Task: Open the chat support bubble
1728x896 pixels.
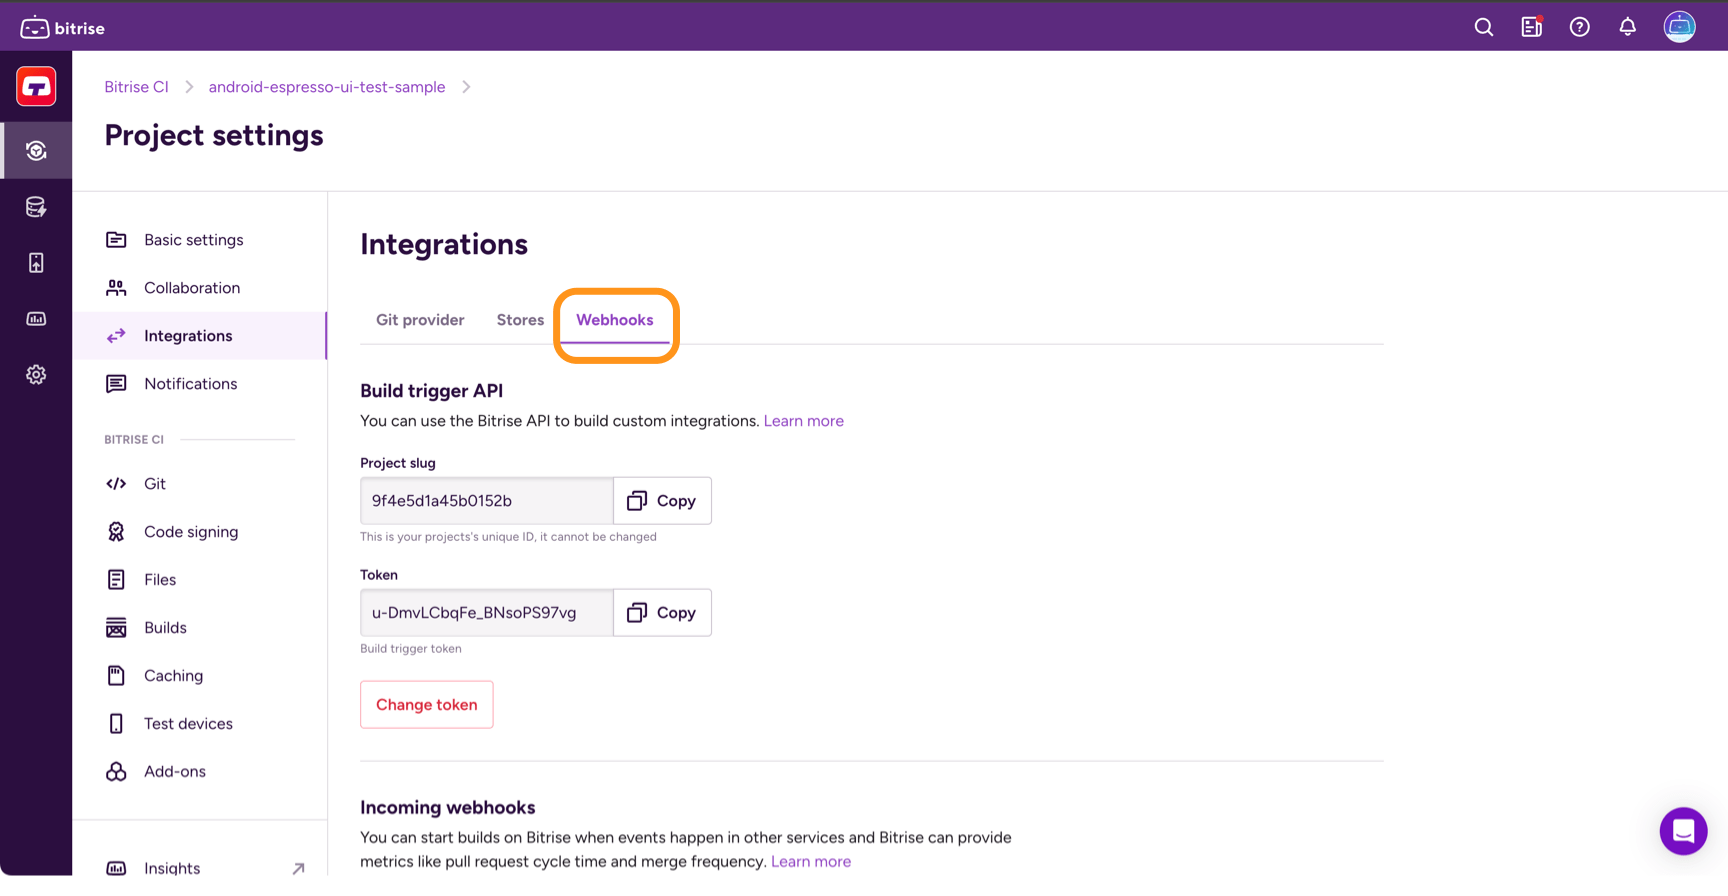Action: [1684, 831]
